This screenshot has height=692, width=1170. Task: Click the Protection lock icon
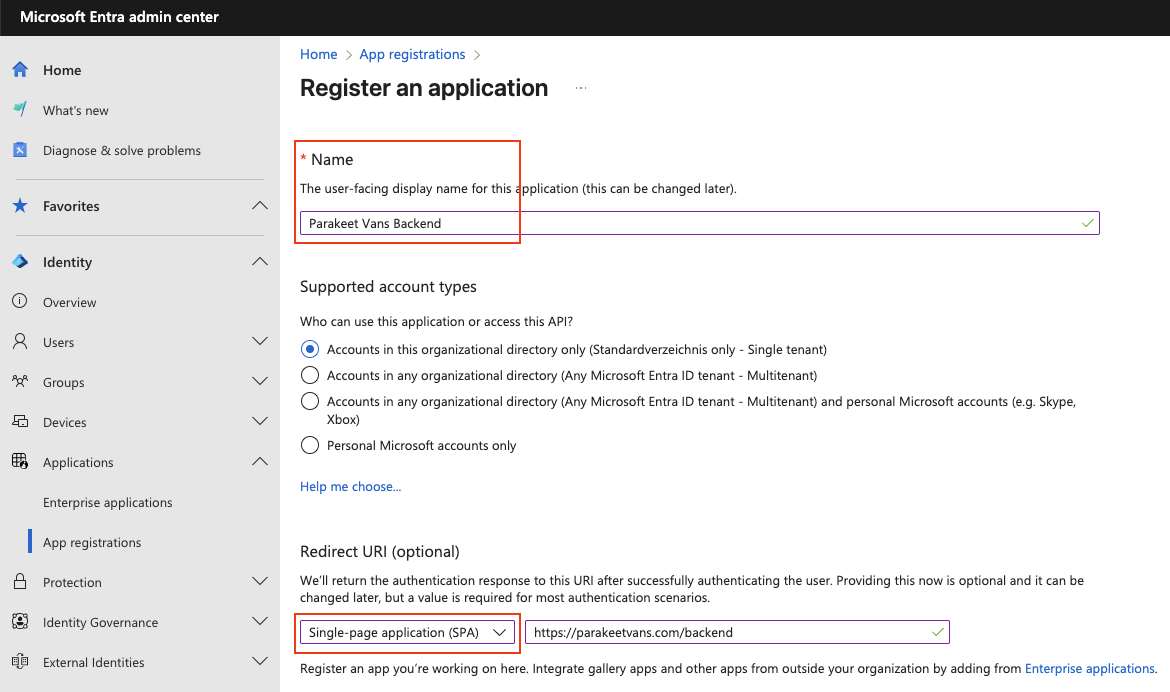(20, 581)
